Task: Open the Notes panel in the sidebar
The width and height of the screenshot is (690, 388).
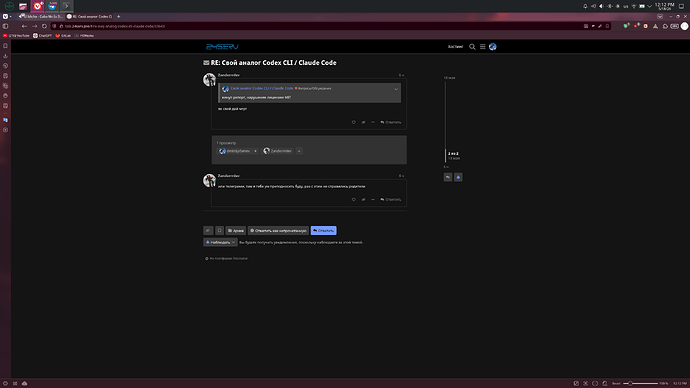Action: point(5,76)
